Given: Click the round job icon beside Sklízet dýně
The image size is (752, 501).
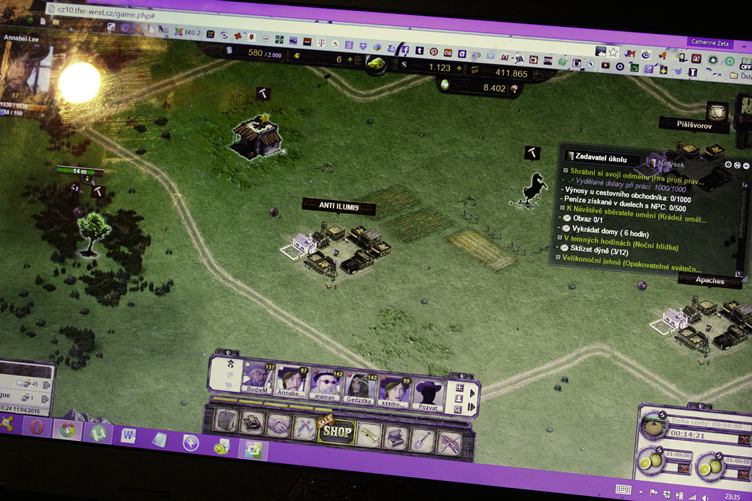Looking at the screenshot, I should click(x=564, y=248).
